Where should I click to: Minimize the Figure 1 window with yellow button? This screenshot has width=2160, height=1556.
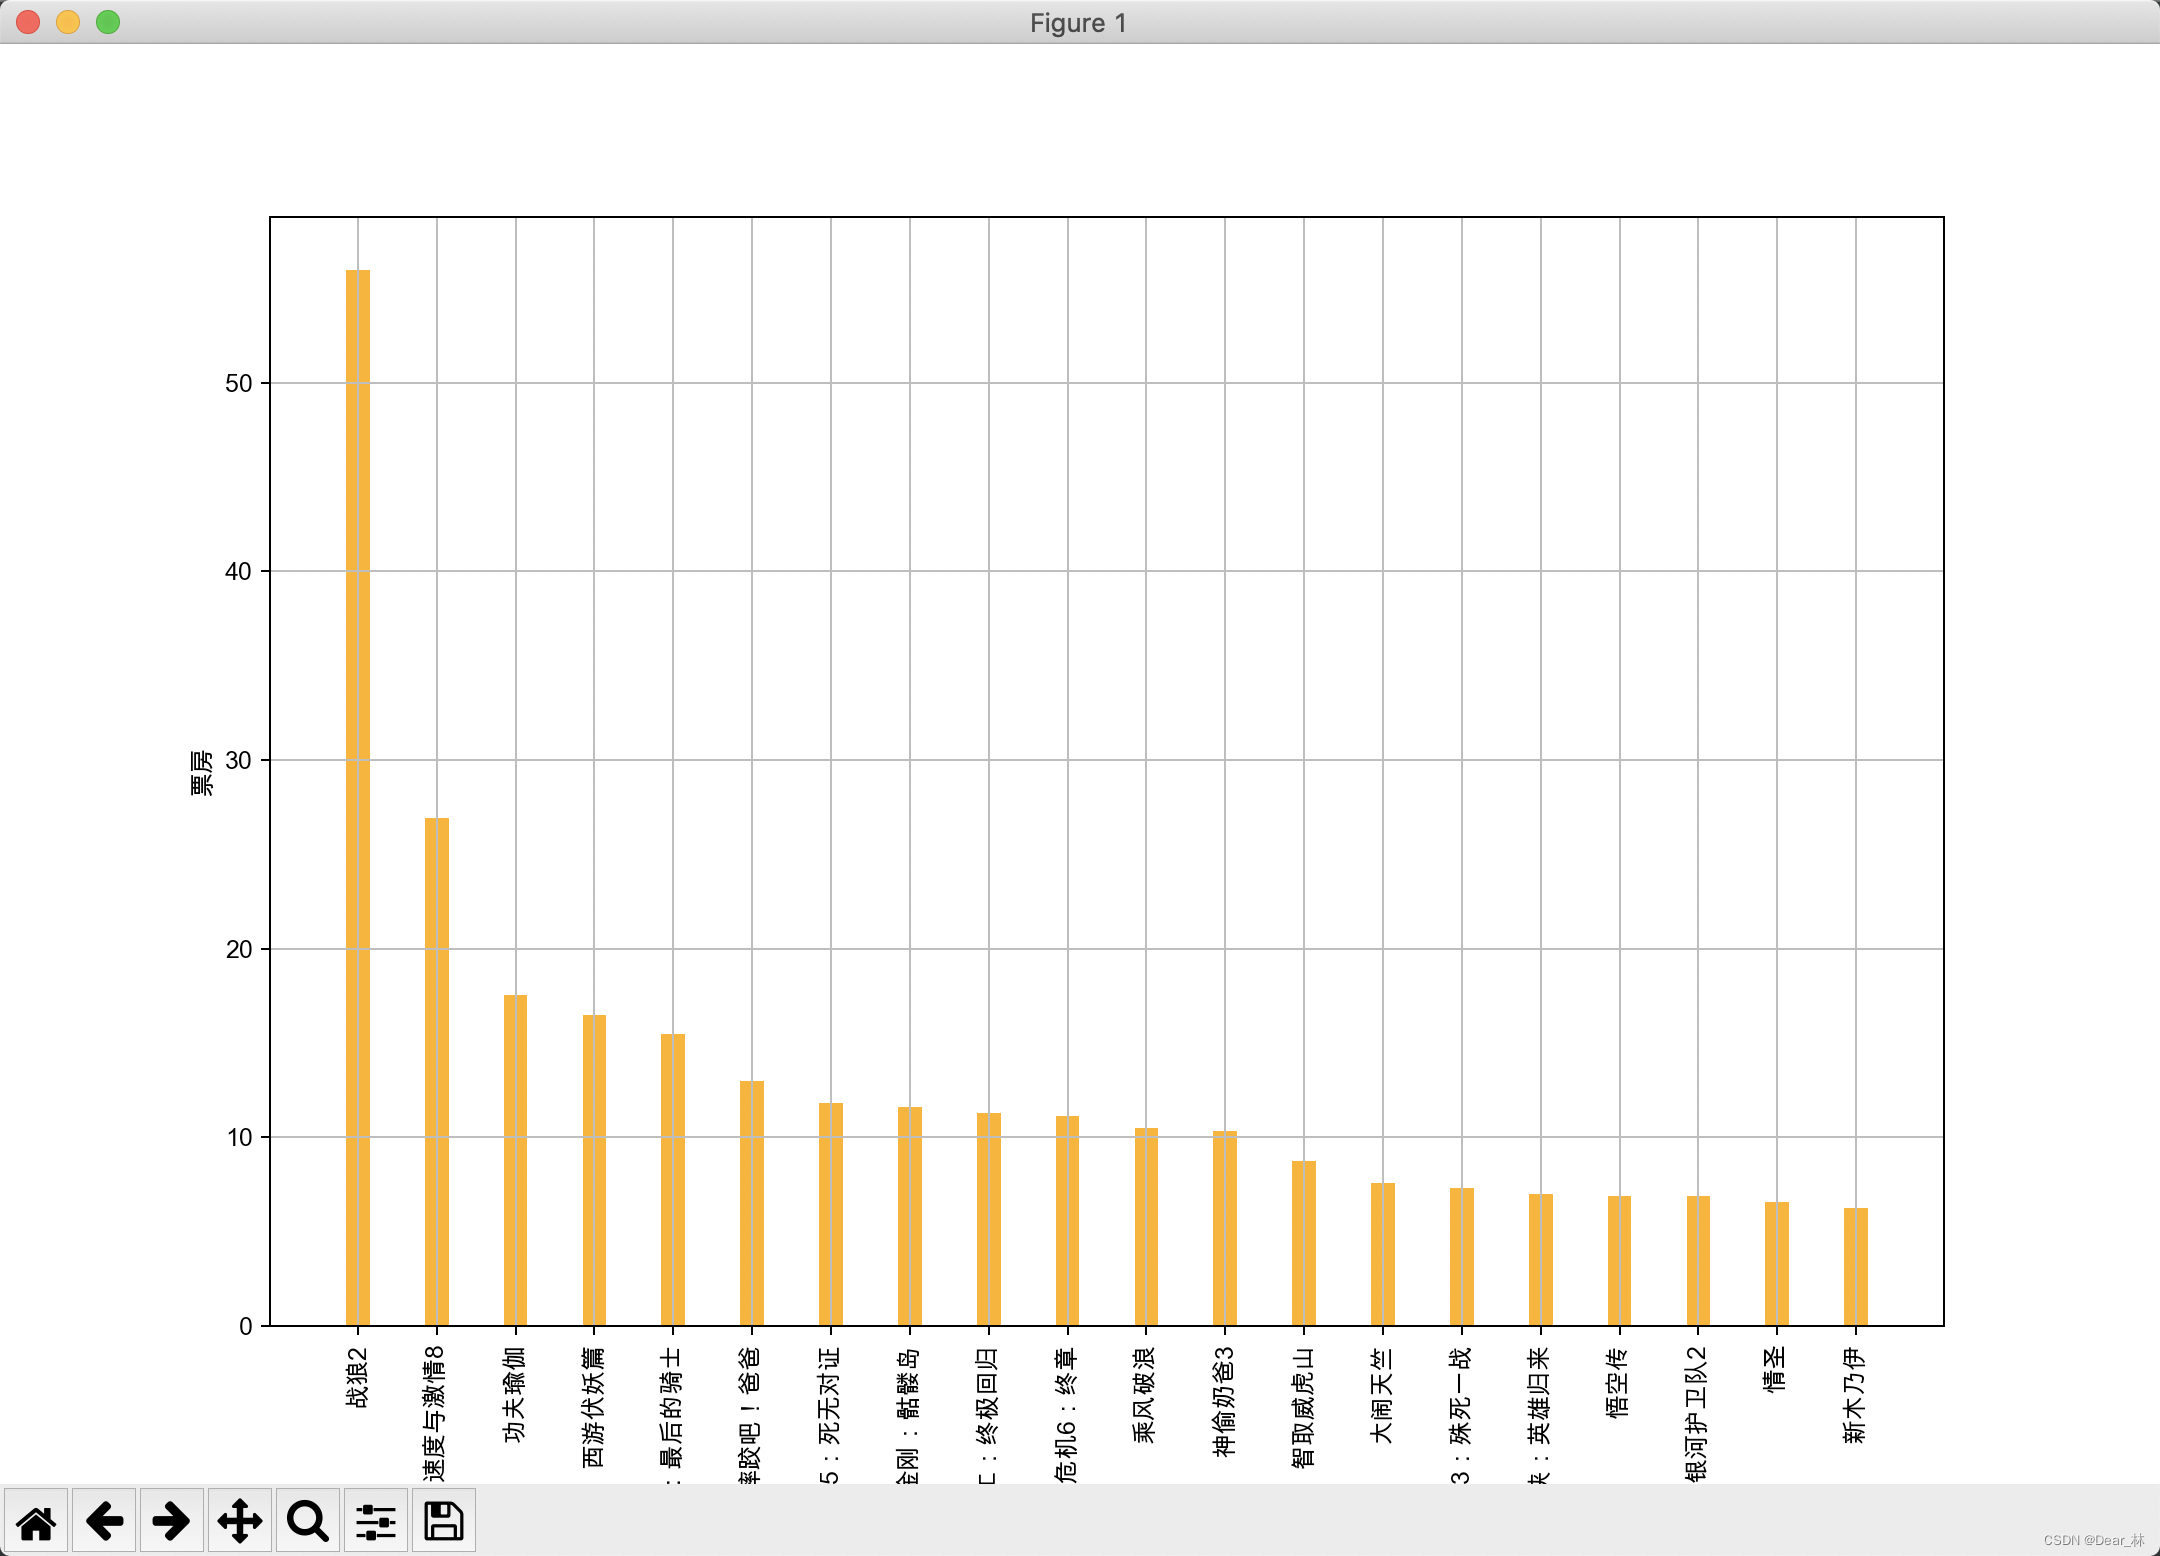pyautogui.click(x=68, y=22)
